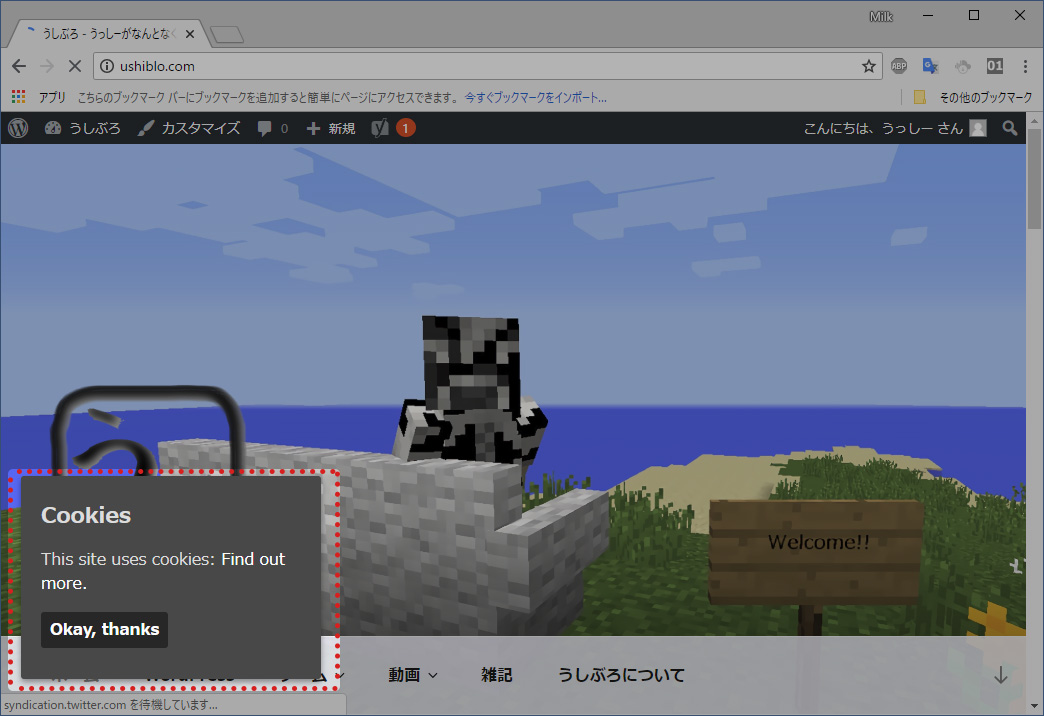
Task: Open Chrome's three-dot menu
Action: point(1025,66)
